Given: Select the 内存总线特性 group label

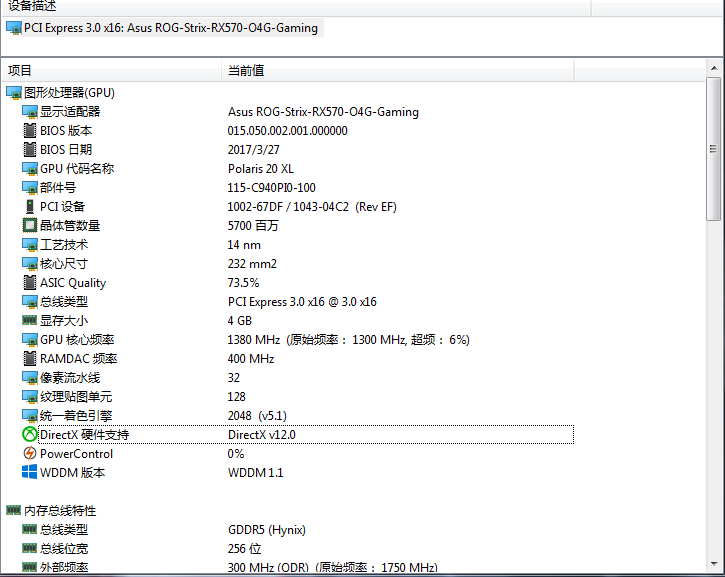Looking at the screenshot, I should [x=60, y=510].
